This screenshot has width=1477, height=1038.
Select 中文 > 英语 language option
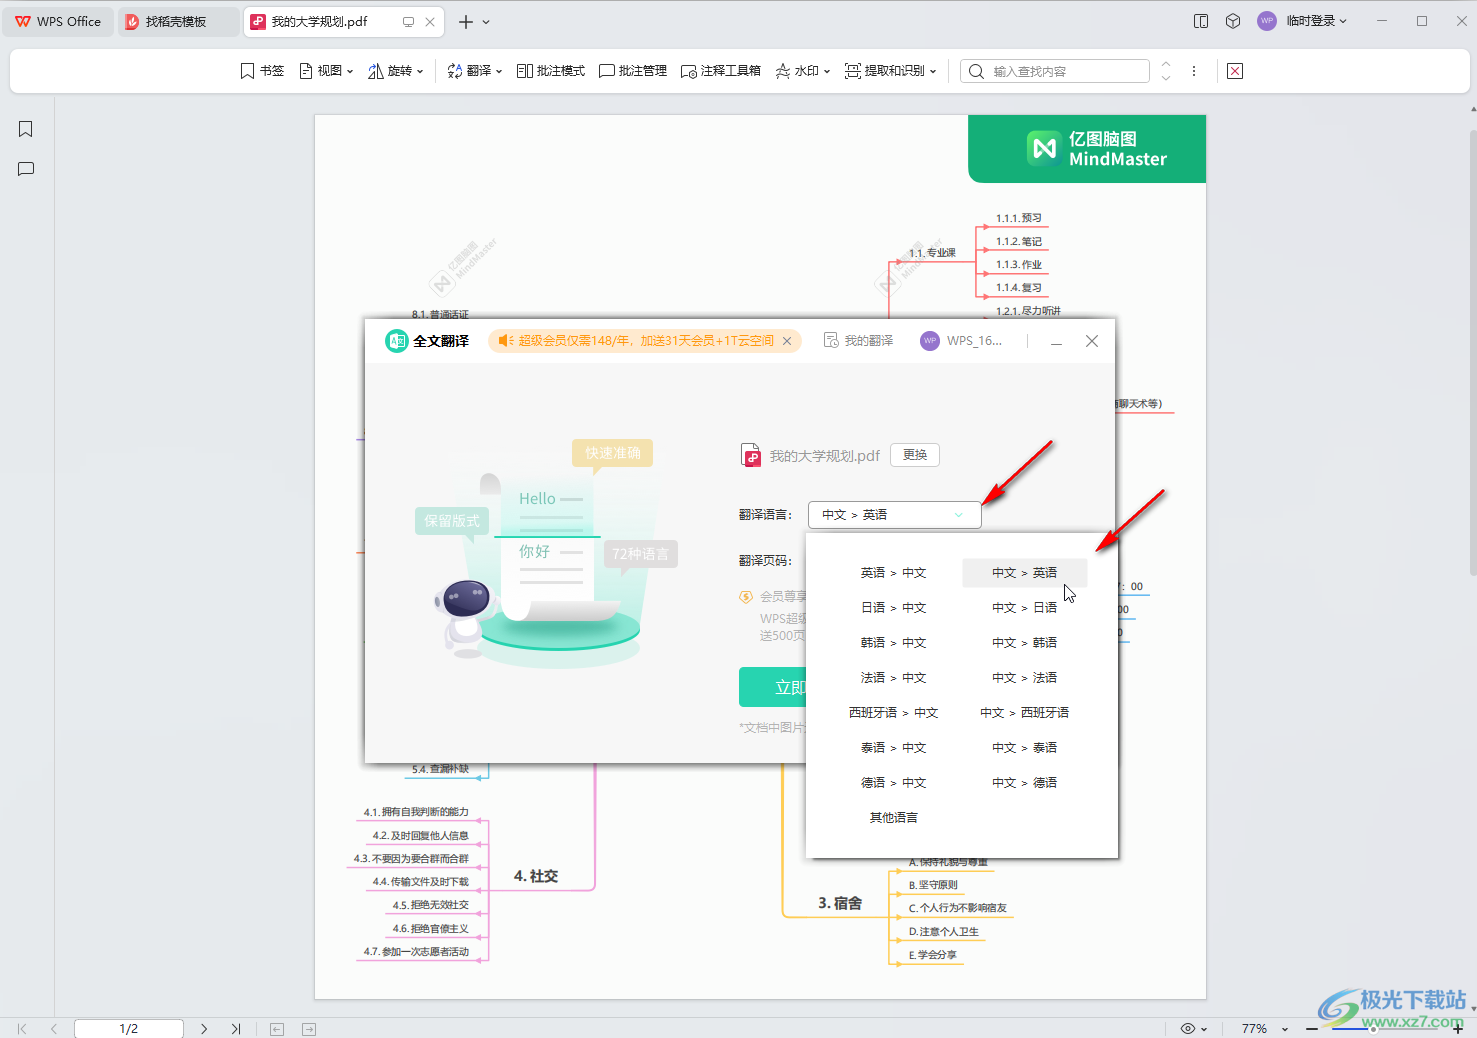(x=1024, y=573)
